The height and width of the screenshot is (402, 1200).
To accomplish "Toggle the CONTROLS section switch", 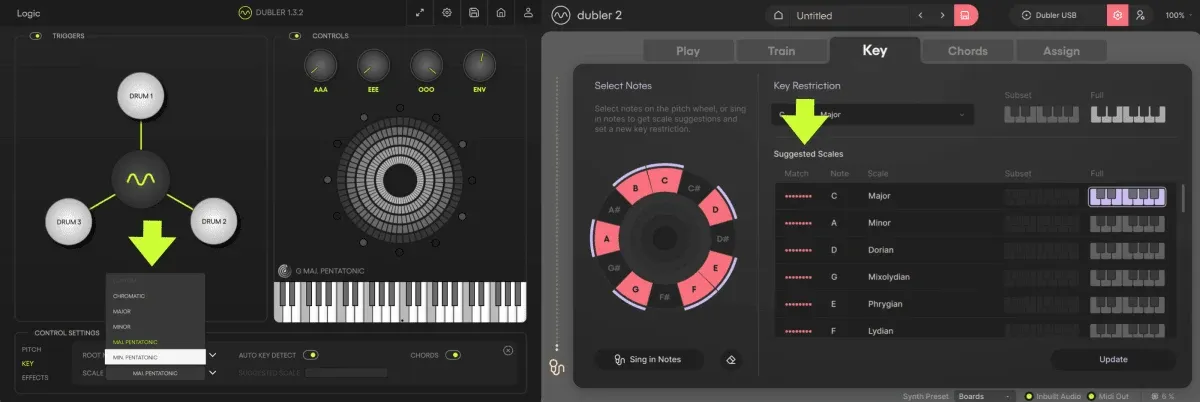I will click(x=295, y=36).
